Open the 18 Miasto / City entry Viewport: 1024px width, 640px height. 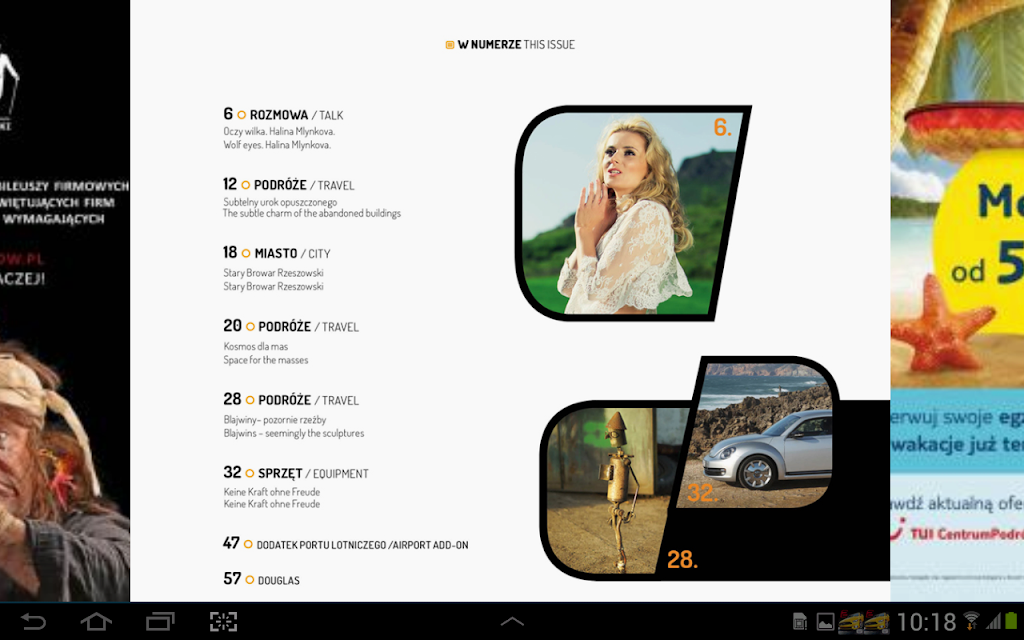pyautogui.click(x=277, y=268)
